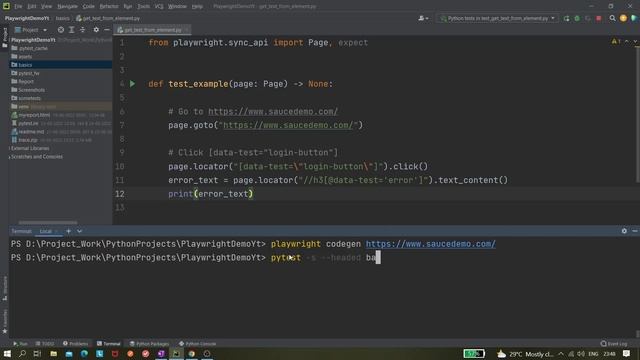Screen dimensions: 640x360
Task: Click the project tree horizontal scrollbar
Action: (x=48, y=223)
